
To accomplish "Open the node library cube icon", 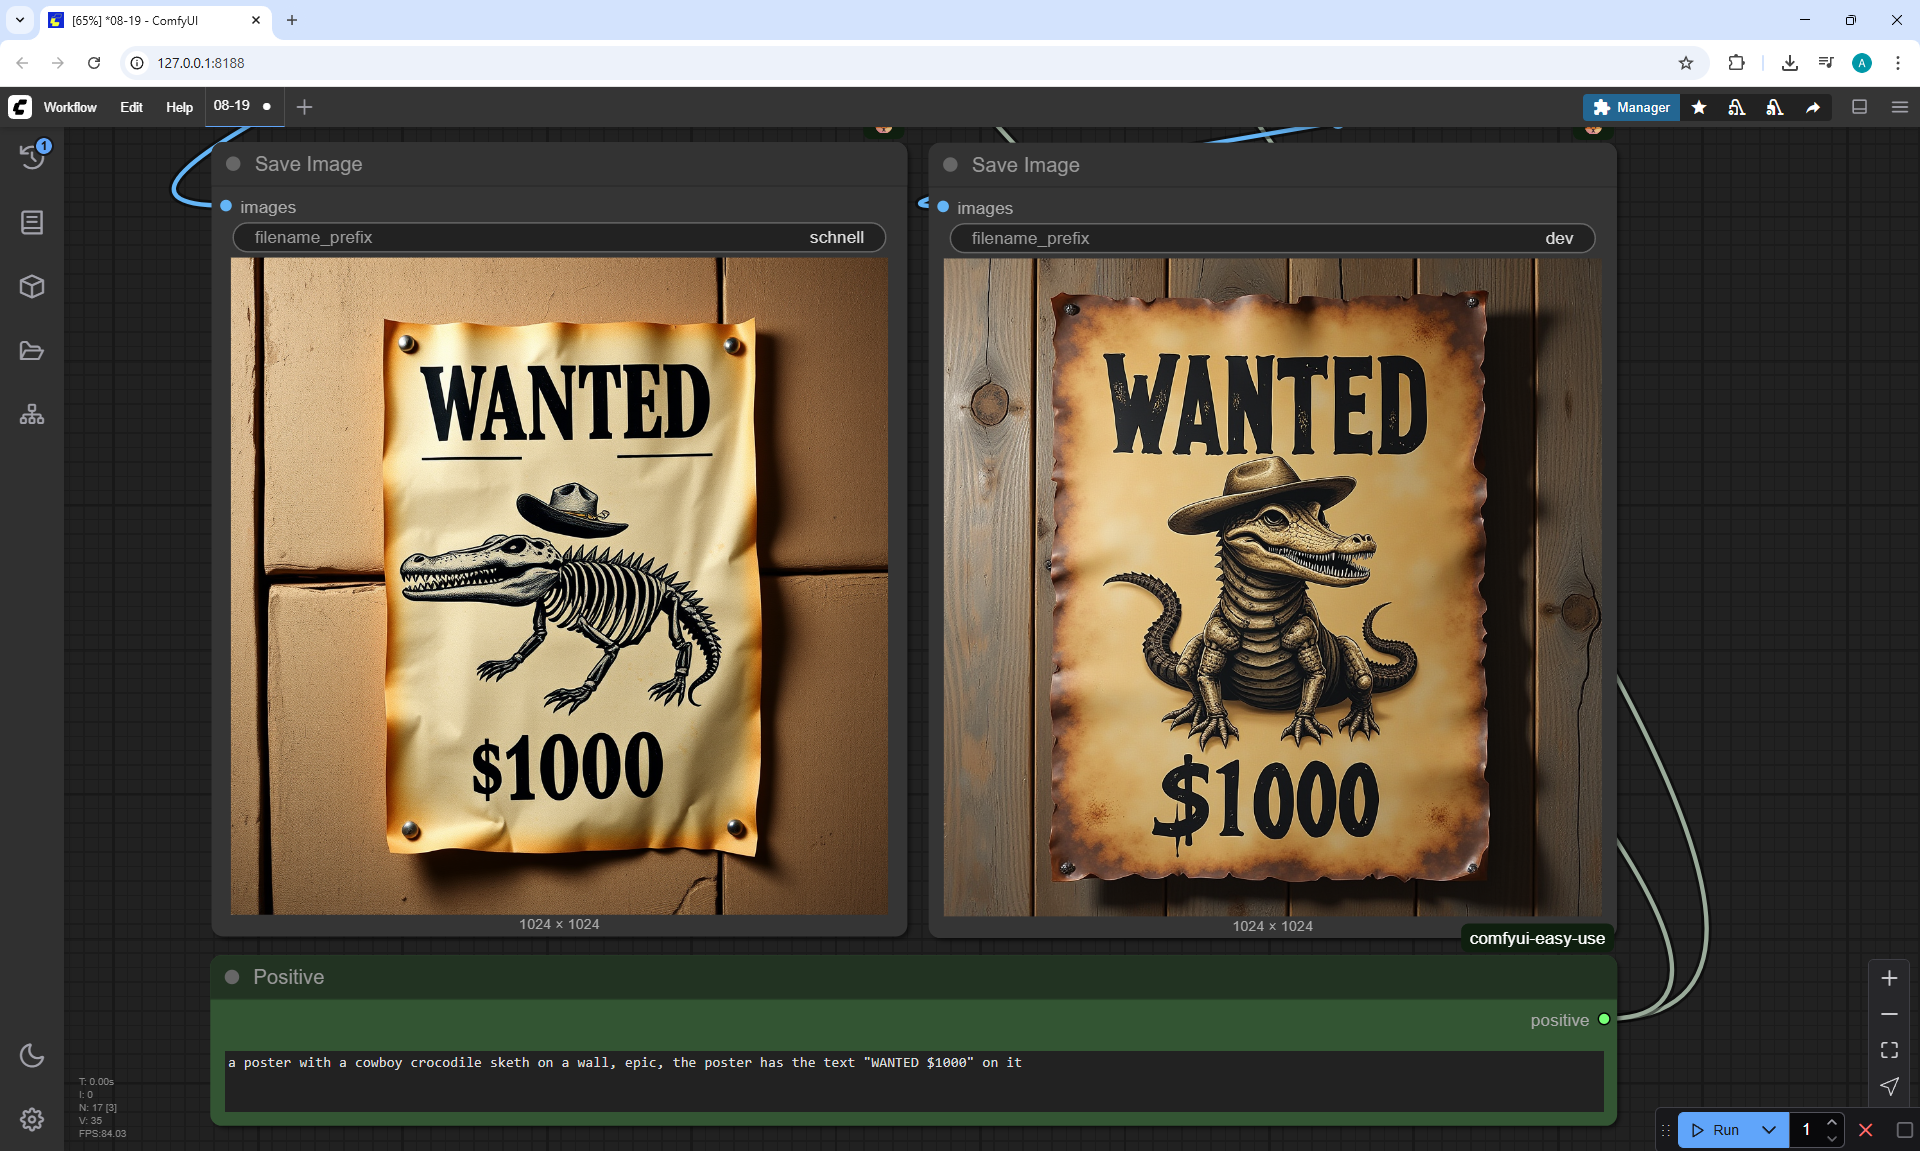I will [32, 287].
